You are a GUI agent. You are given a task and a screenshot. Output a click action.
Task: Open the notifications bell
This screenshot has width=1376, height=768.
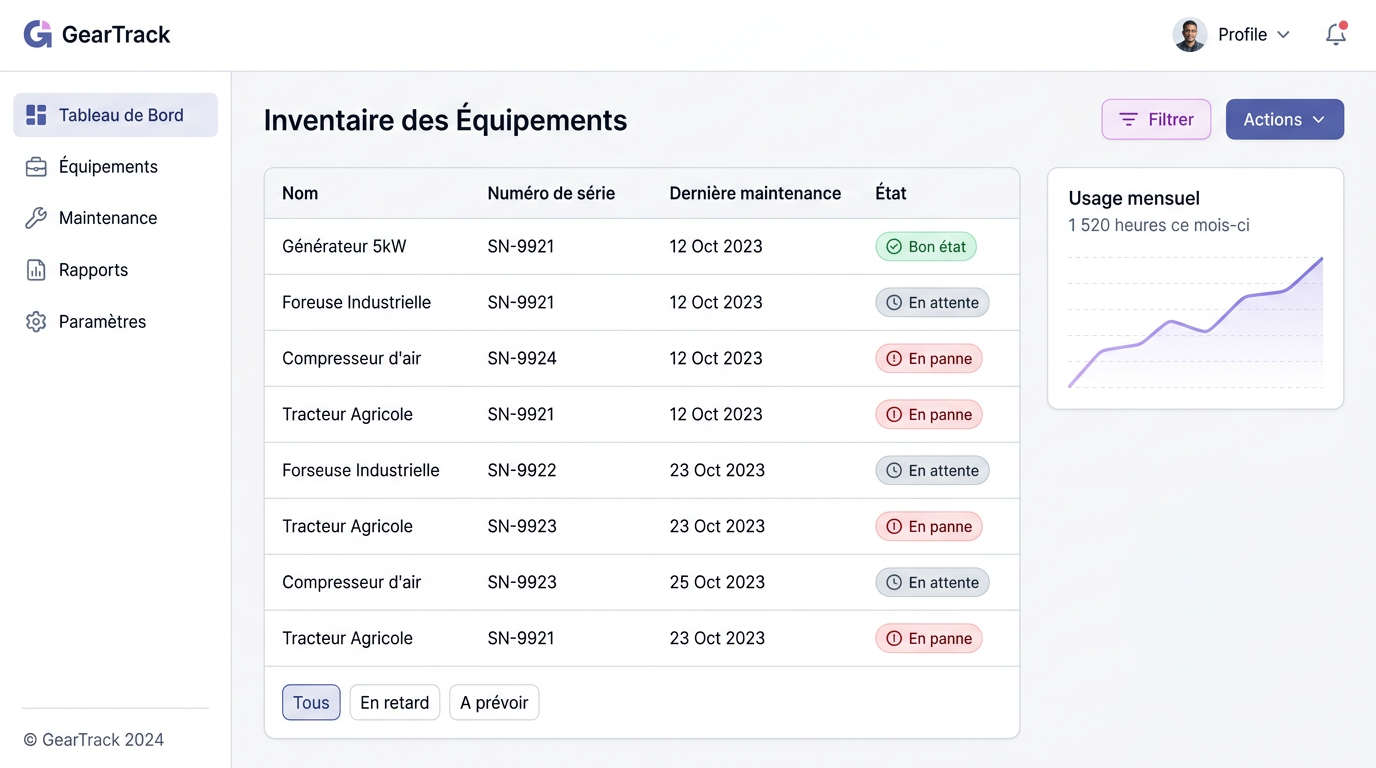click(1336, 35)
